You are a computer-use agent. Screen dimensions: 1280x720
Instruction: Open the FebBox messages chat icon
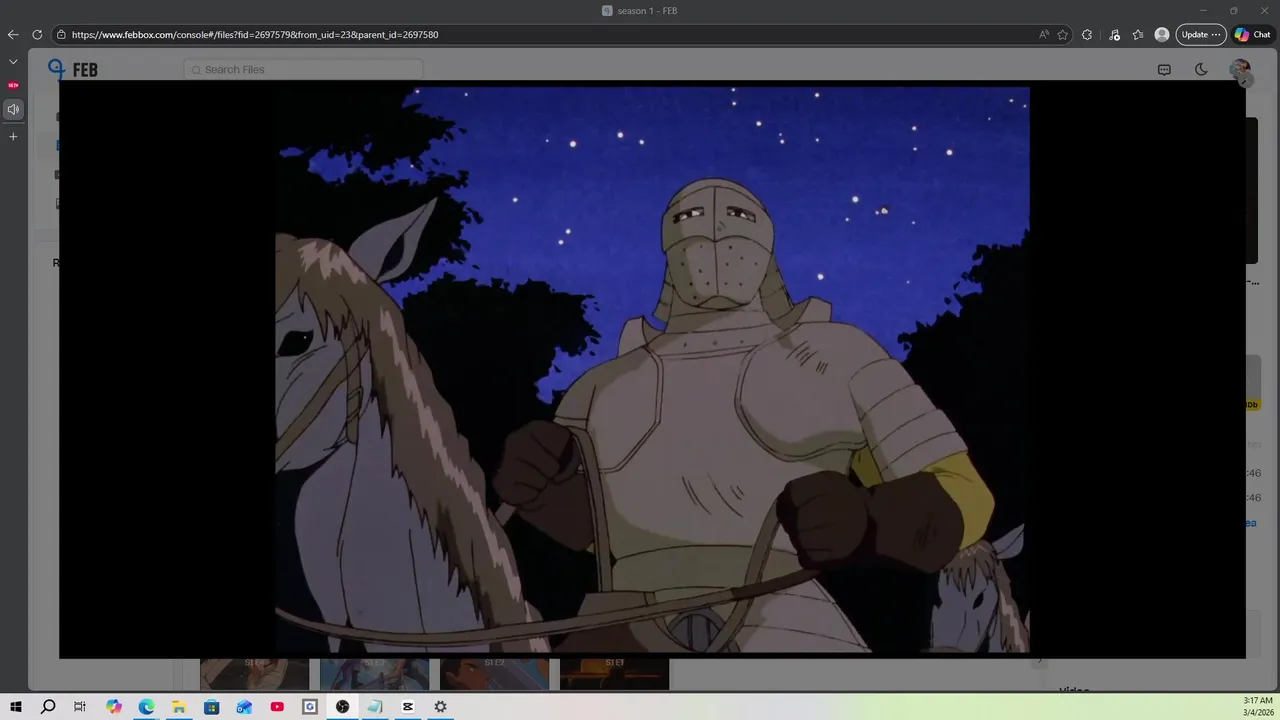point(1164,69)
